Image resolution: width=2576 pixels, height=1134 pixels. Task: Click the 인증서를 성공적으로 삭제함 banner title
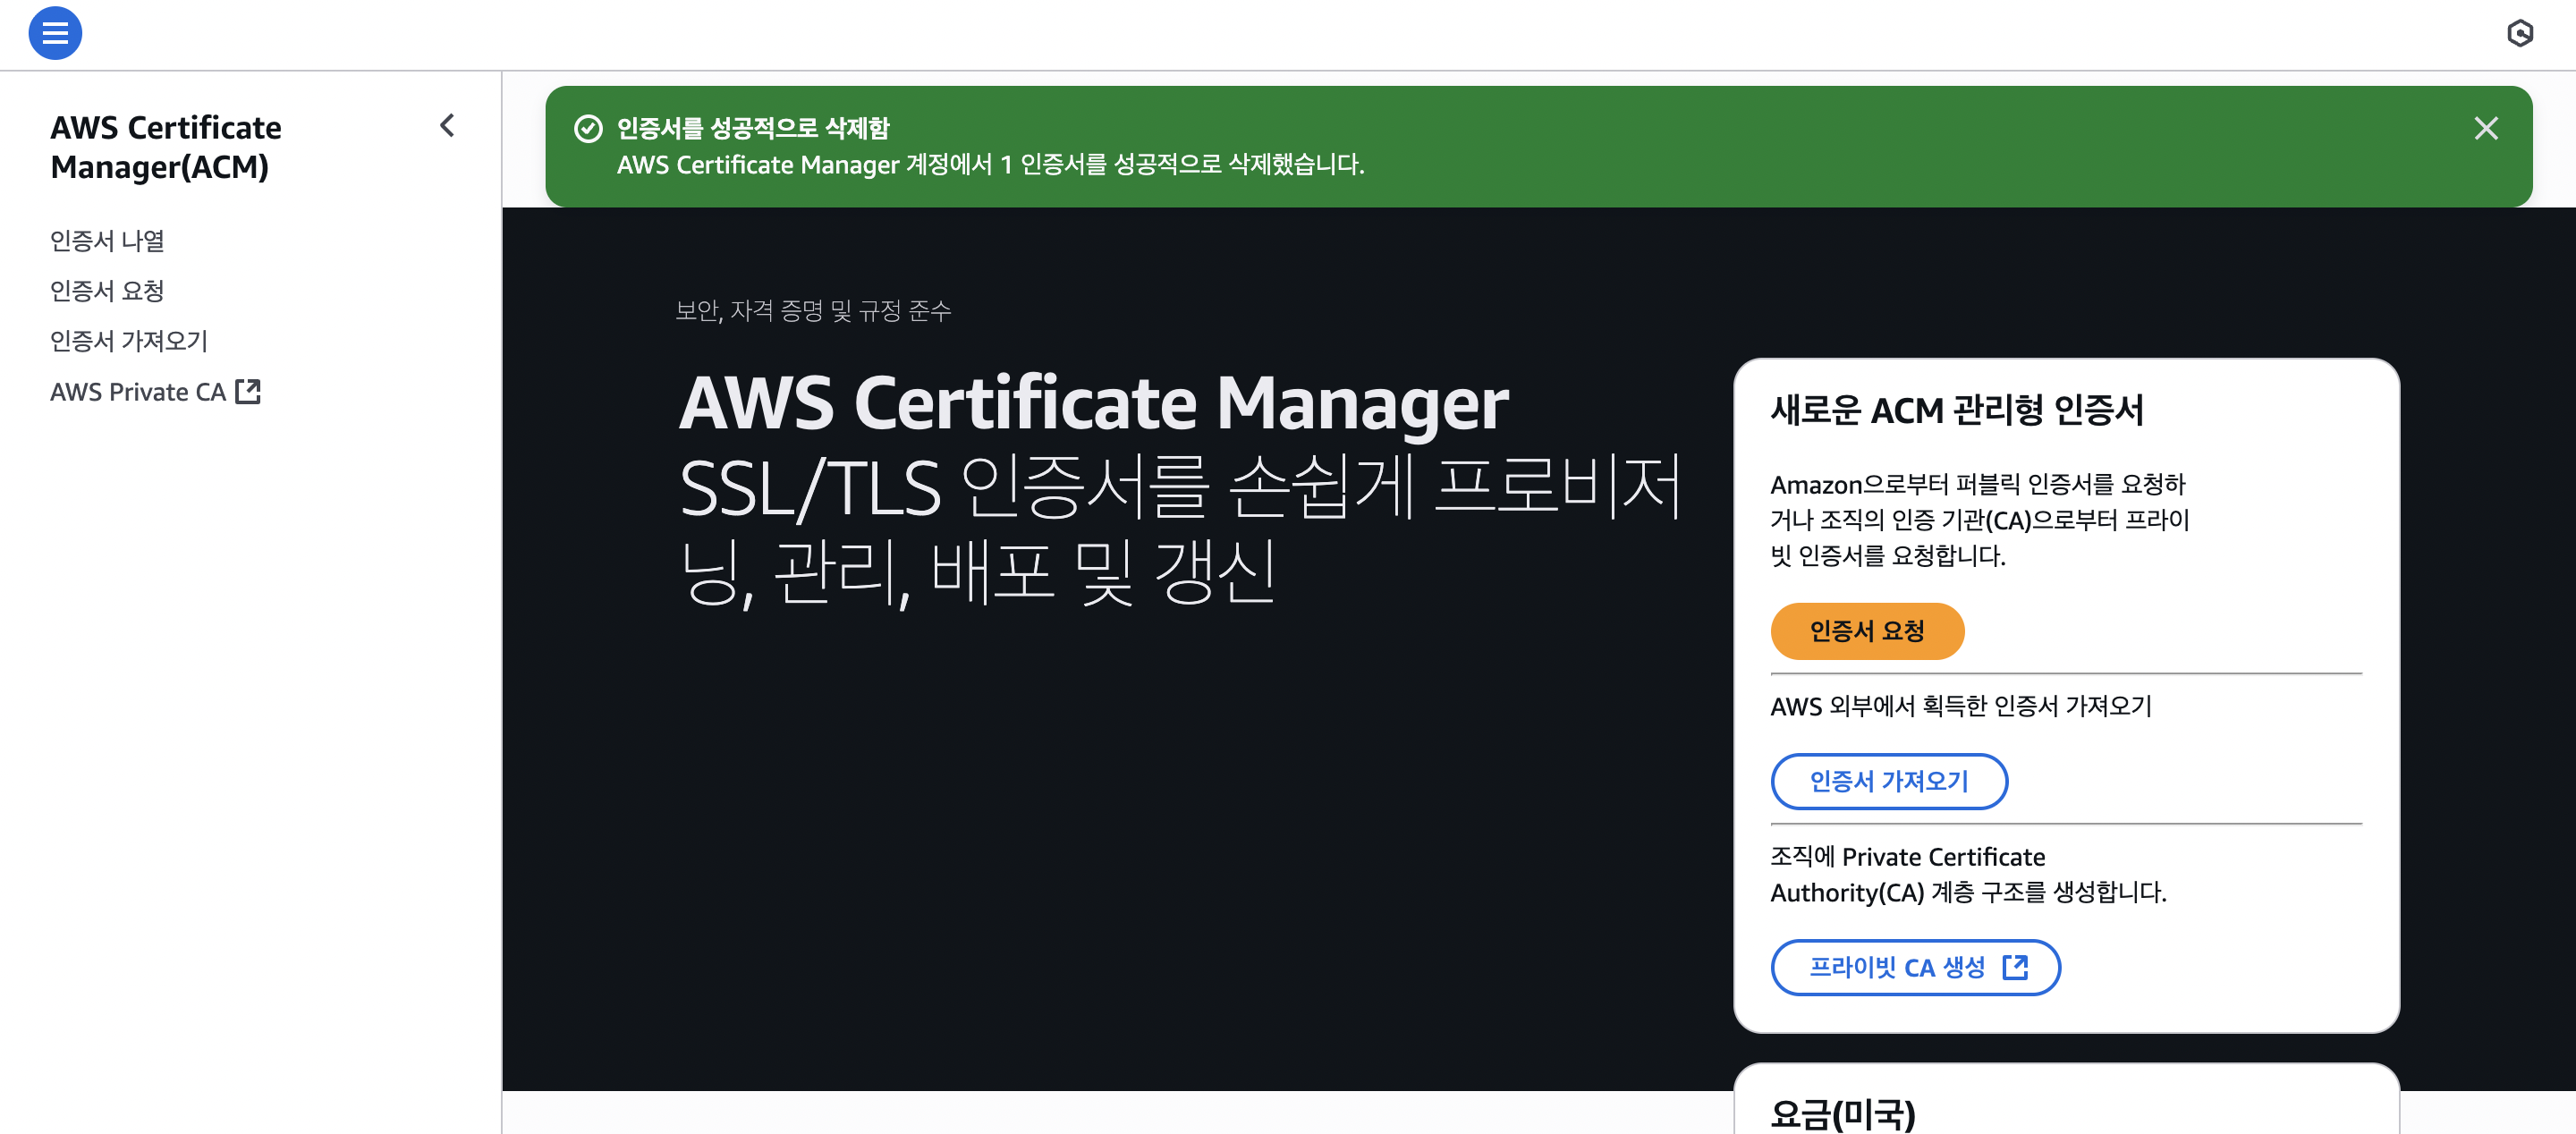752,129
